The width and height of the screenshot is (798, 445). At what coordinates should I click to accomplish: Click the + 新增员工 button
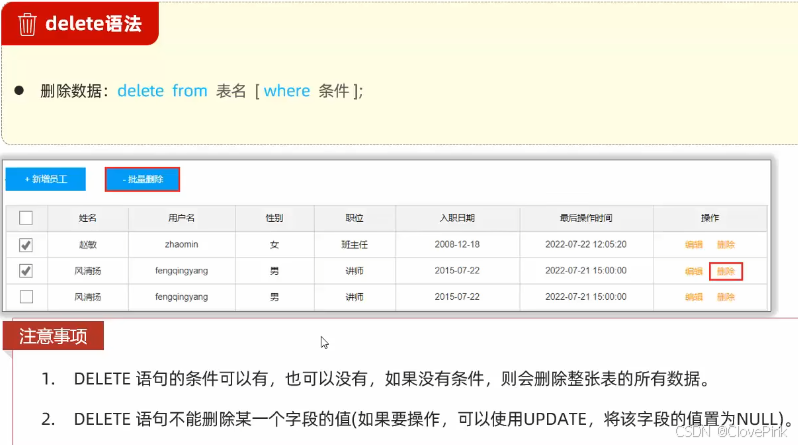click(46, 179)
